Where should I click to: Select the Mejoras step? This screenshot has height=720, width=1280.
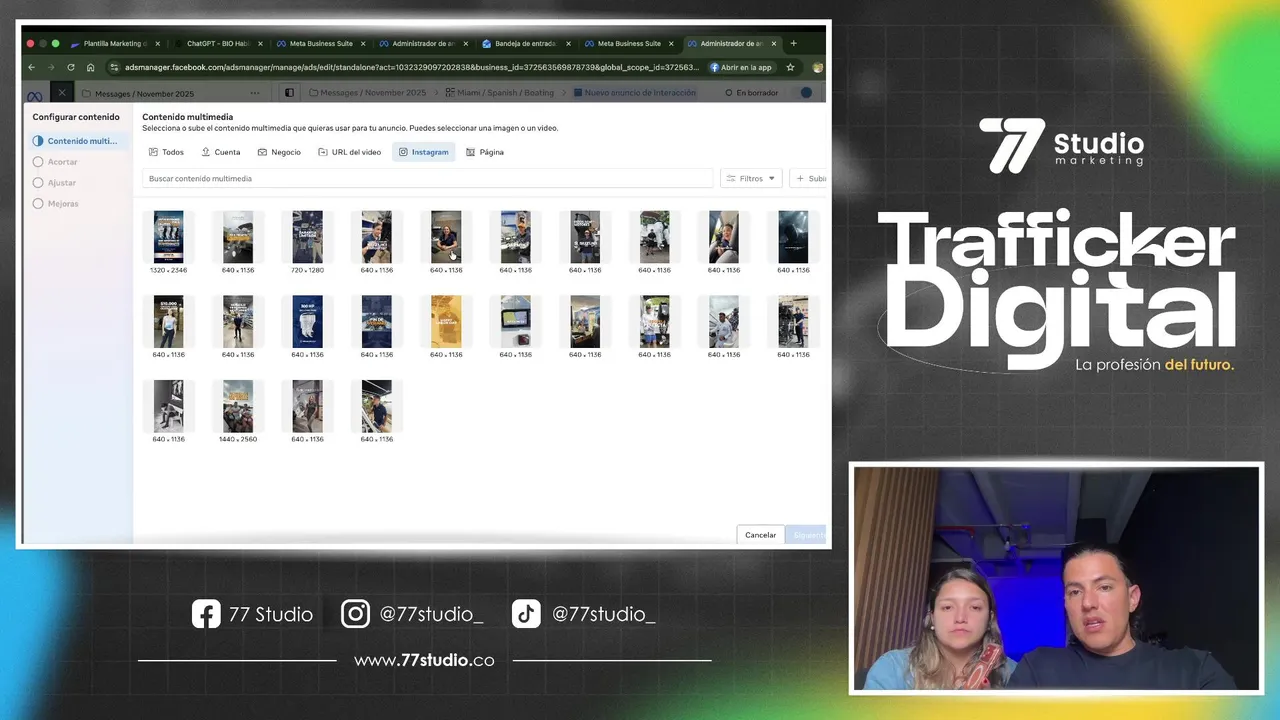[56, 204]
